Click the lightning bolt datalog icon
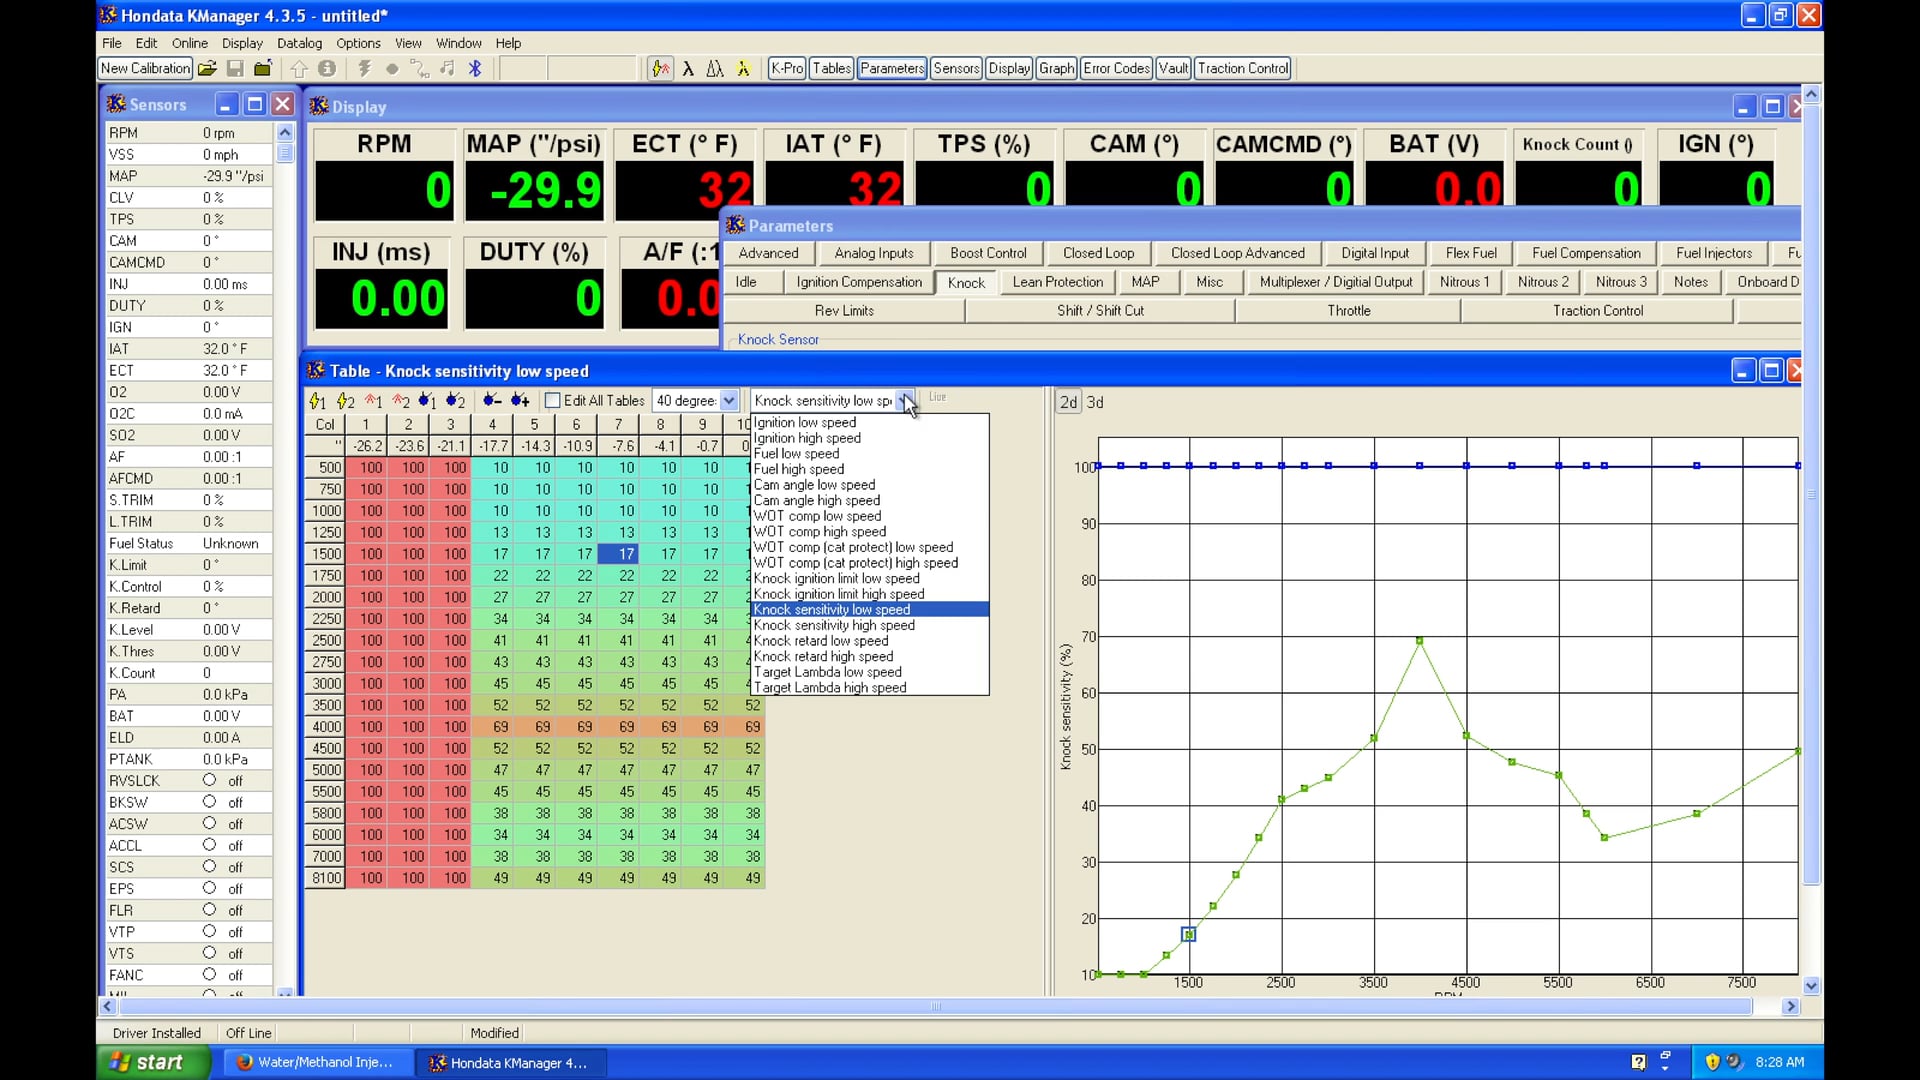 (364, 68)
